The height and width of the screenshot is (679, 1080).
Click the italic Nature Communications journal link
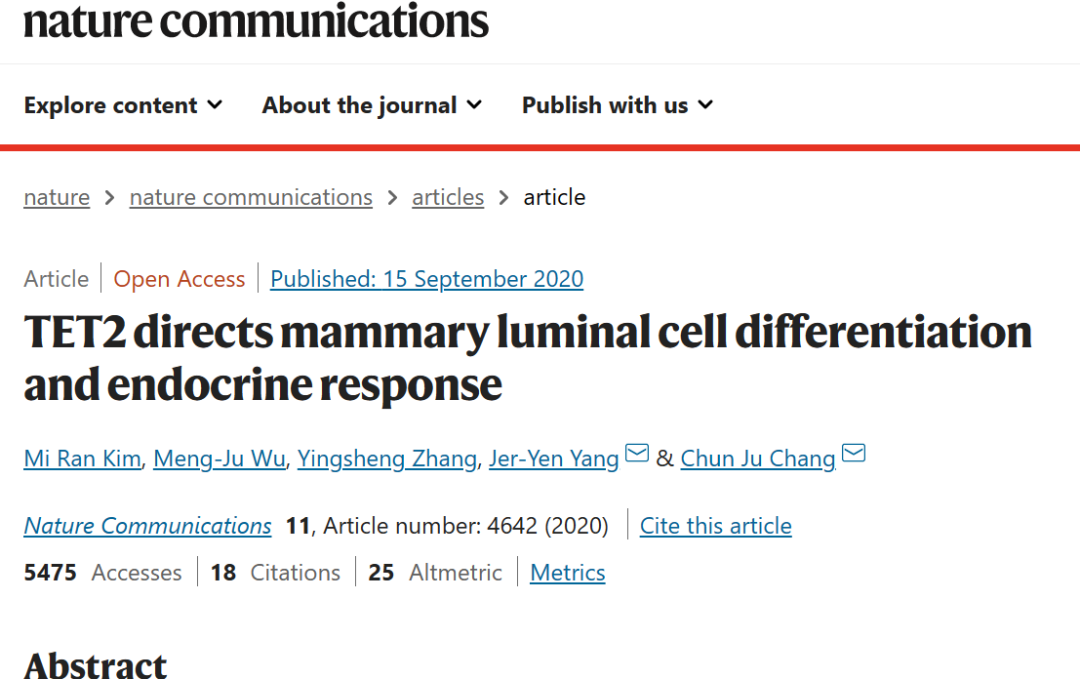147,526
